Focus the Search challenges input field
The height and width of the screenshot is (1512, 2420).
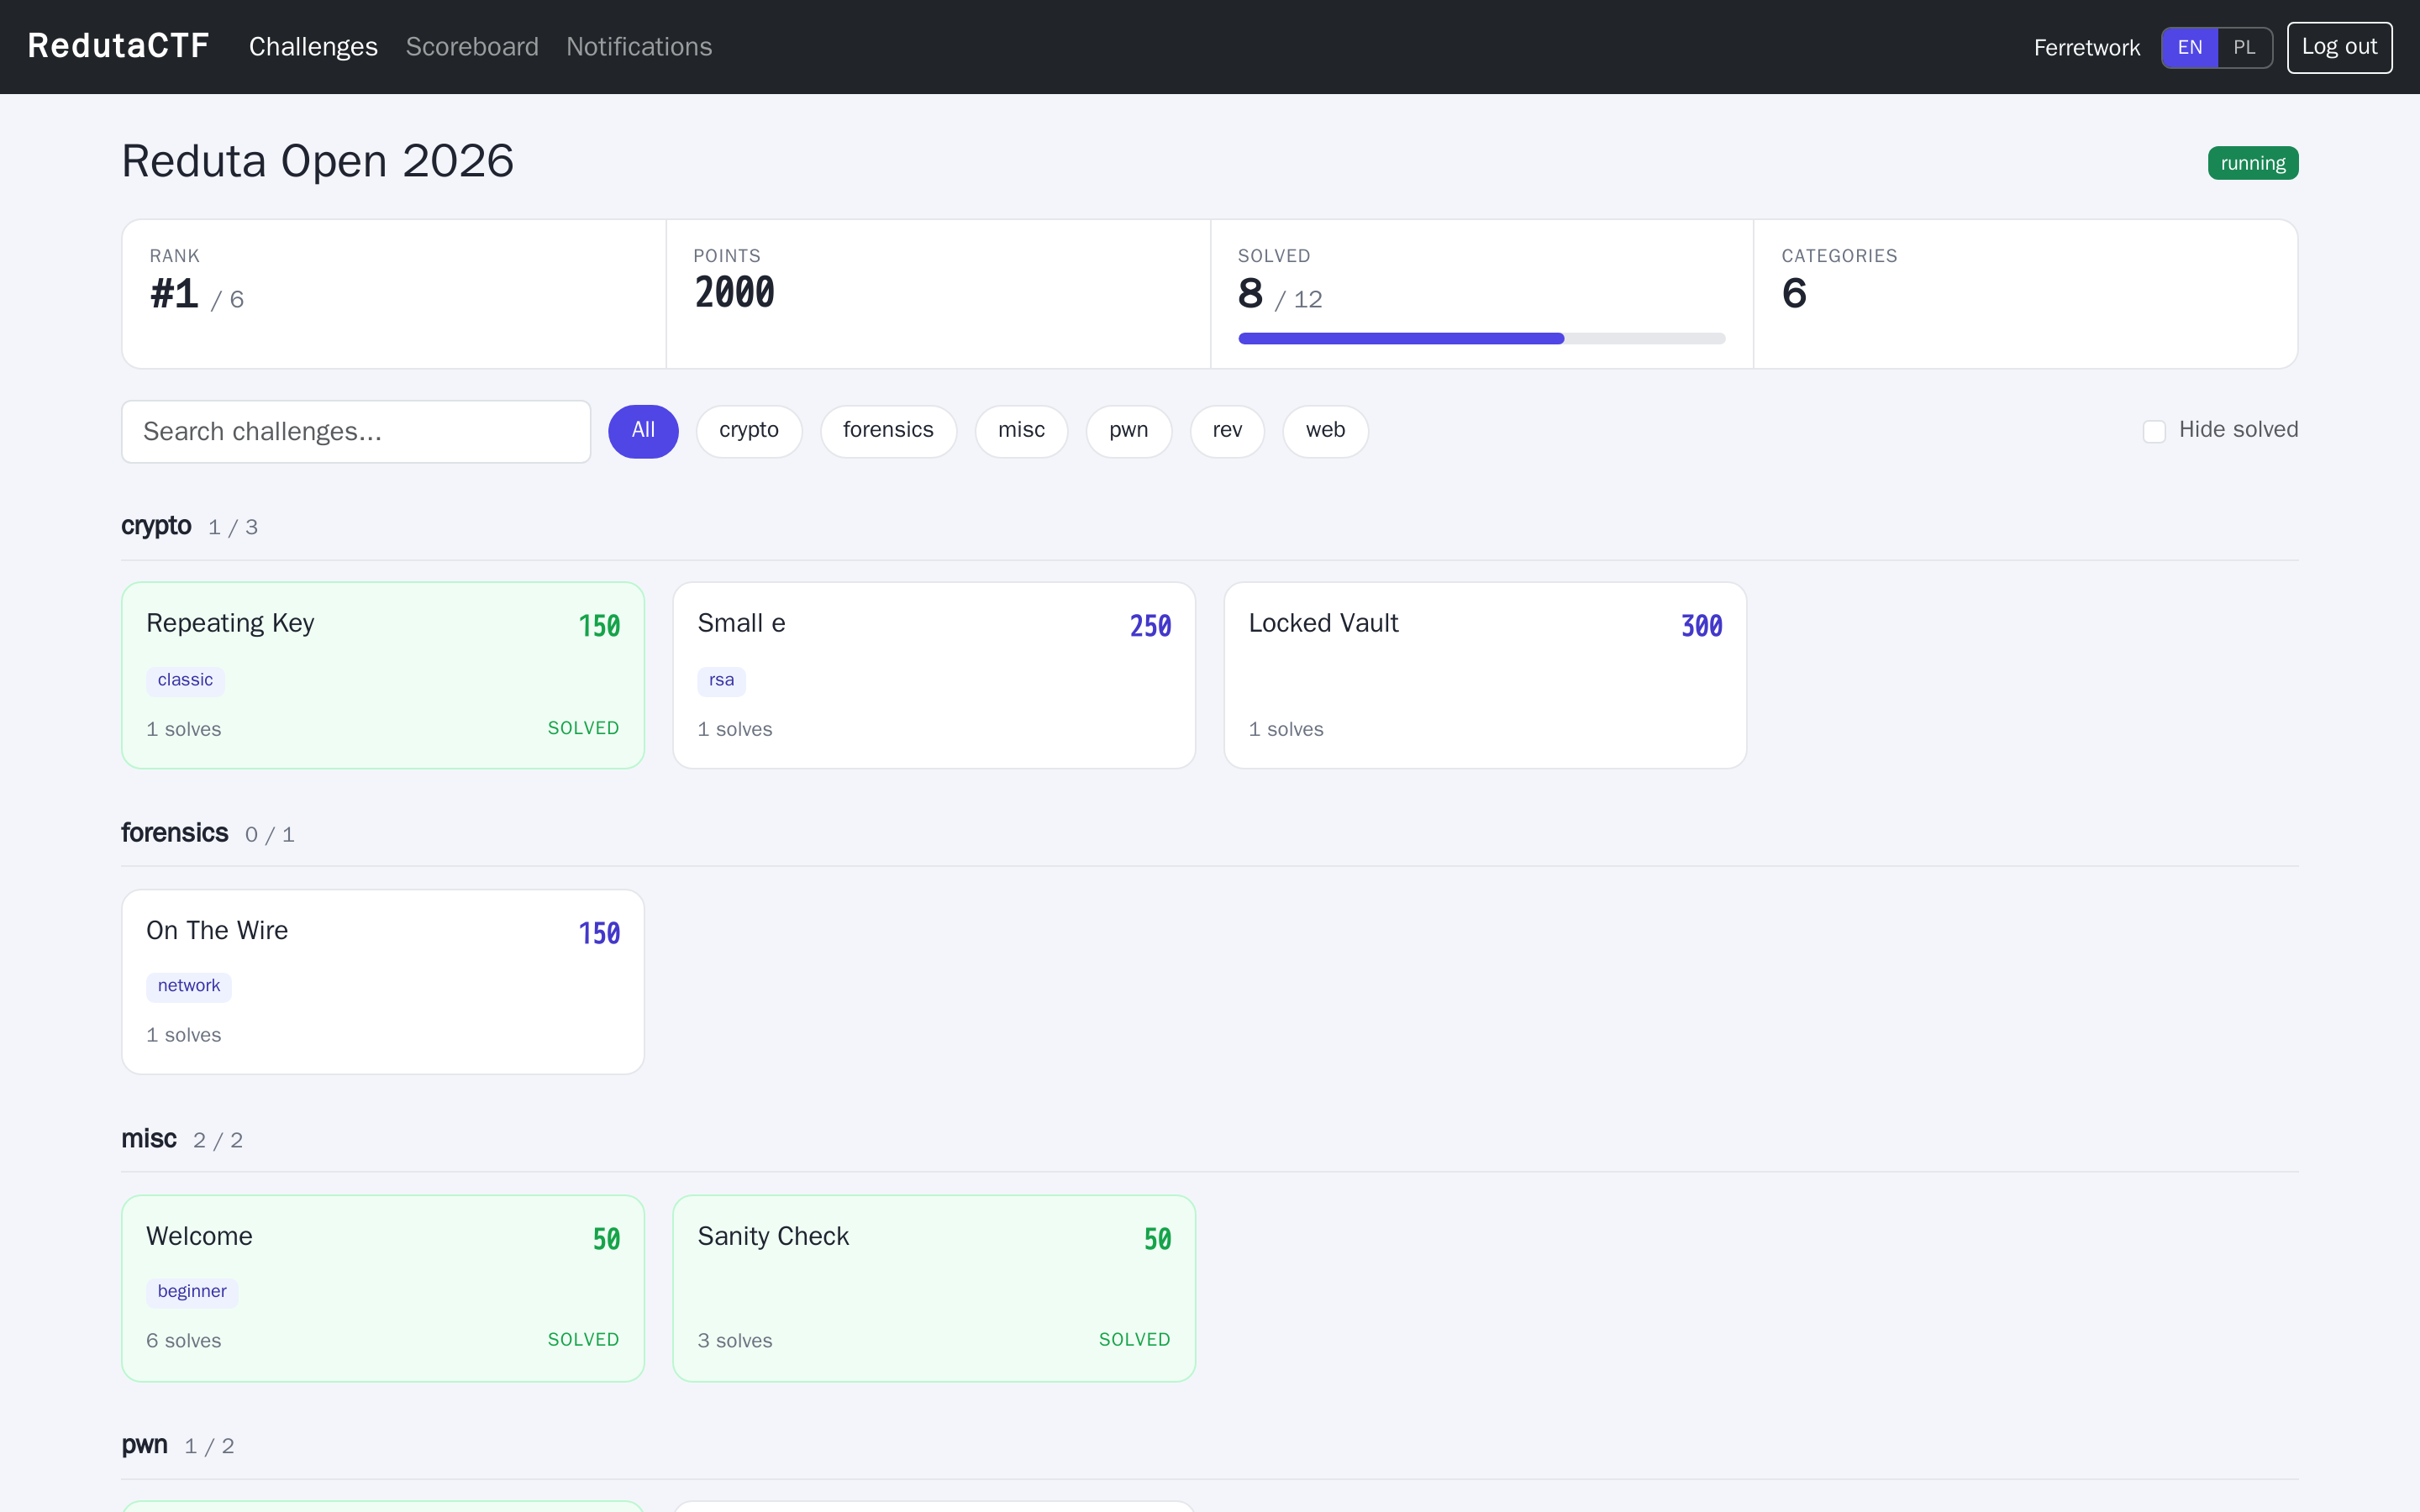pyautogui.click(x=356, y=432)
